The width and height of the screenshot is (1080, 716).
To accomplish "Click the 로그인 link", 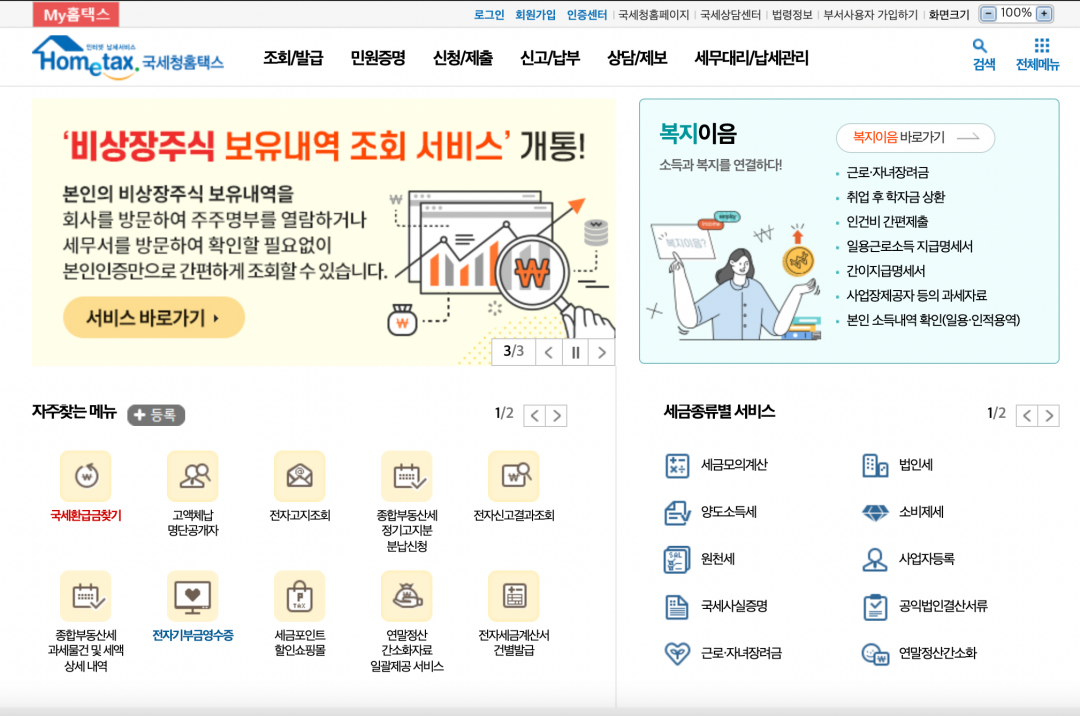I will (489, 14).
